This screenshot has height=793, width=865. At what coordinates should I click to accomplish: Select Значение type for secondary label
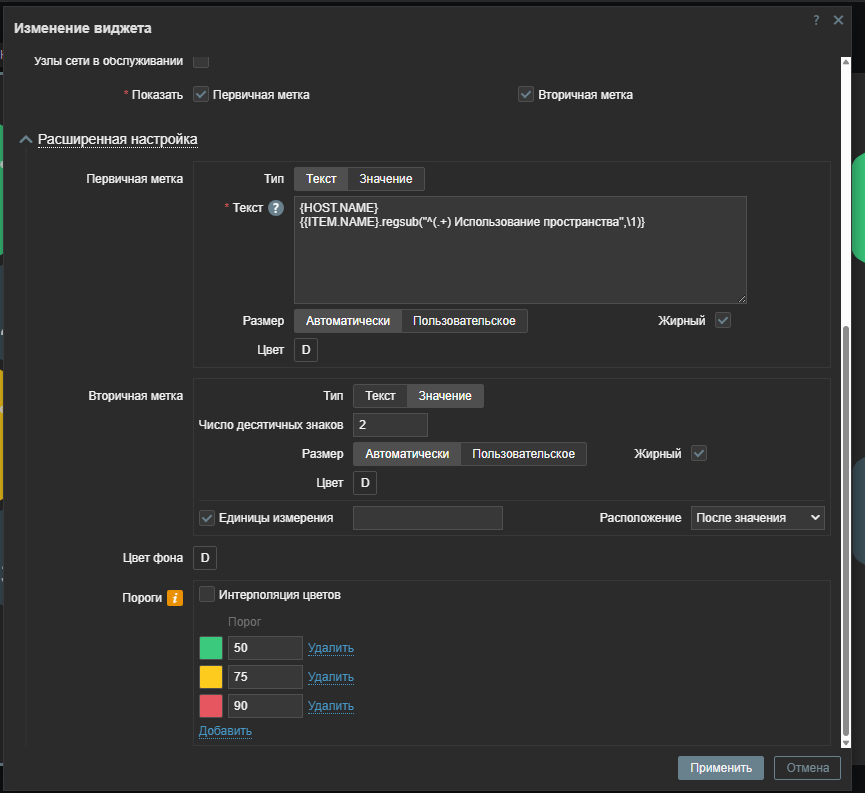coord(445,396)
